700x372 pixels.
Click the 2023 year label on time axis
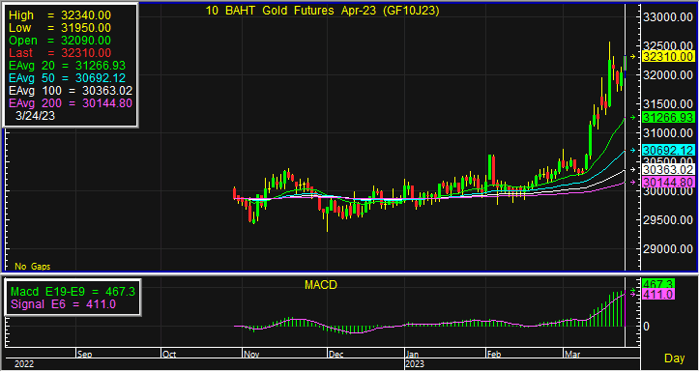(x=415, y=364)
